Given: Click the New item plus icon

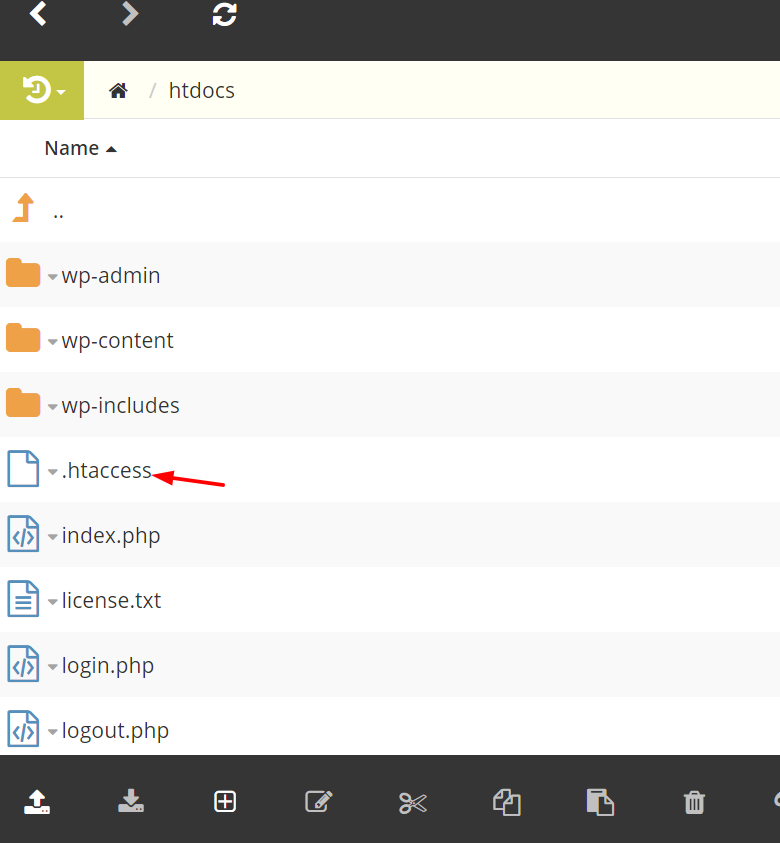Looking at the screenshot, I should (x=225, y=802).
